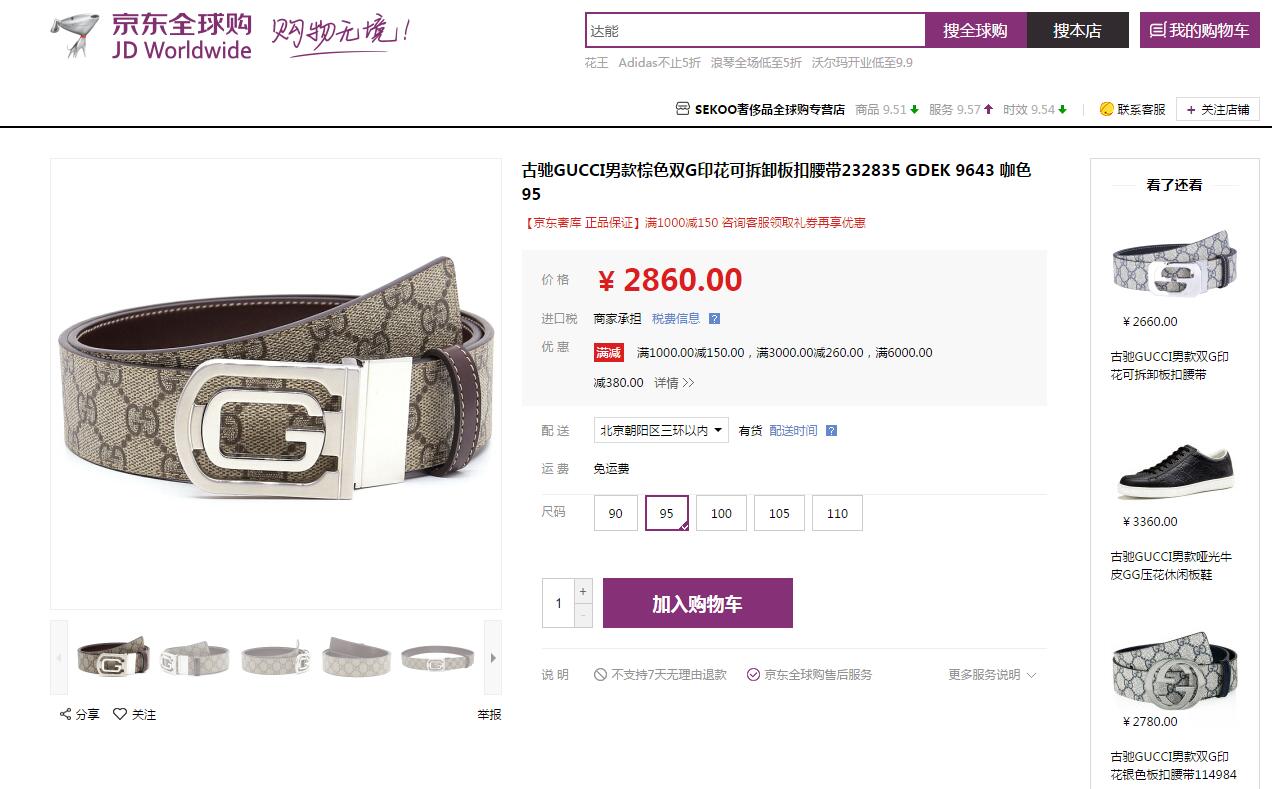The image size is (1272, 789).
Task: Select size 90
Action: tap(616, 513)
